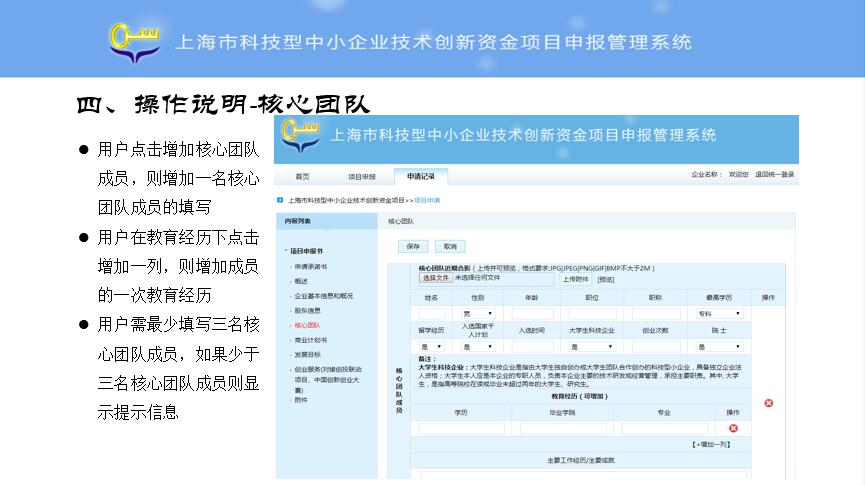Click the key logo in the embedded system header
This screenshot has width=865, height=486.
click(x=300, y=136)
